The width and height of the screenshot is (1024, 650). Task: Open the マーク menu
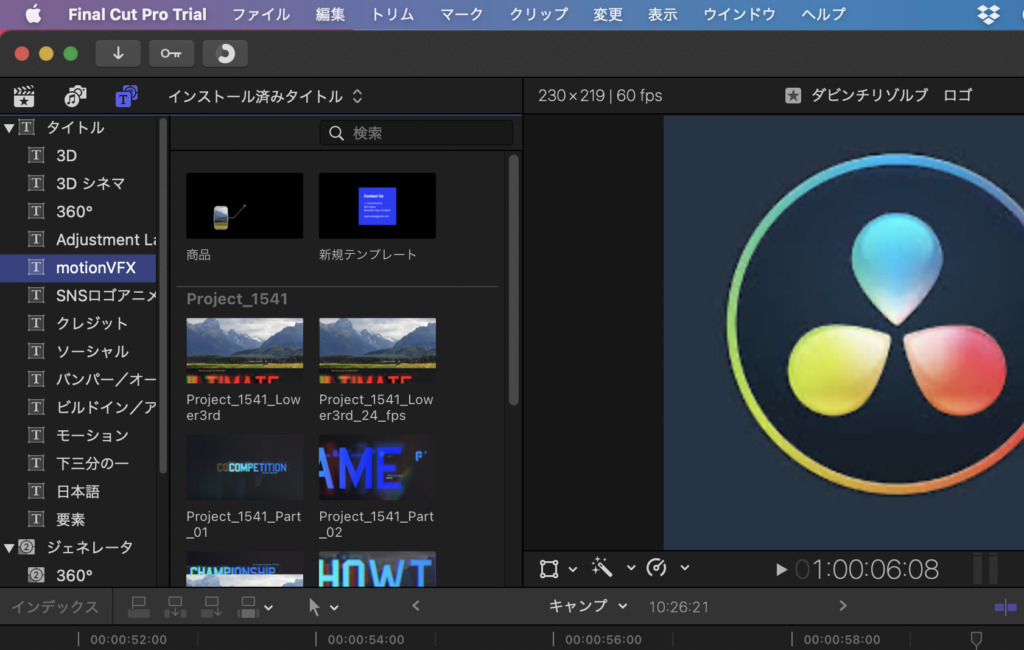pyautogui.click(x=461, y=14)
